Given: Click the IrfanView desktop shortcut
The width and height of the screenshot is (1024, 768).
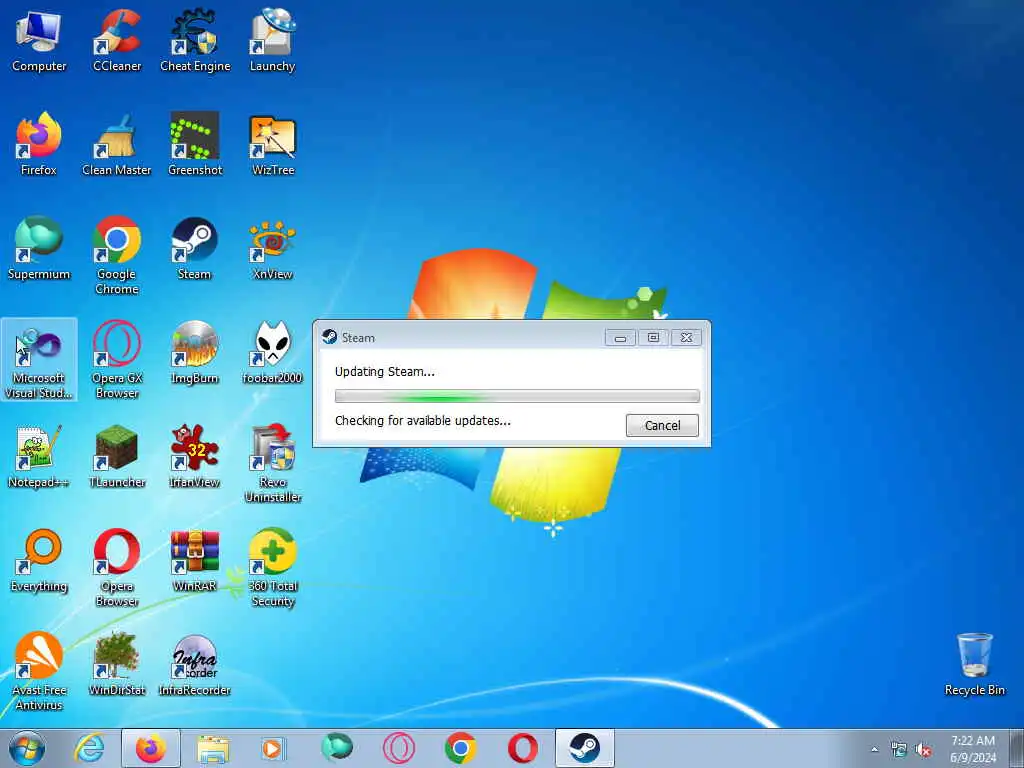Looking at the screenshot, I should pos(195,457).
